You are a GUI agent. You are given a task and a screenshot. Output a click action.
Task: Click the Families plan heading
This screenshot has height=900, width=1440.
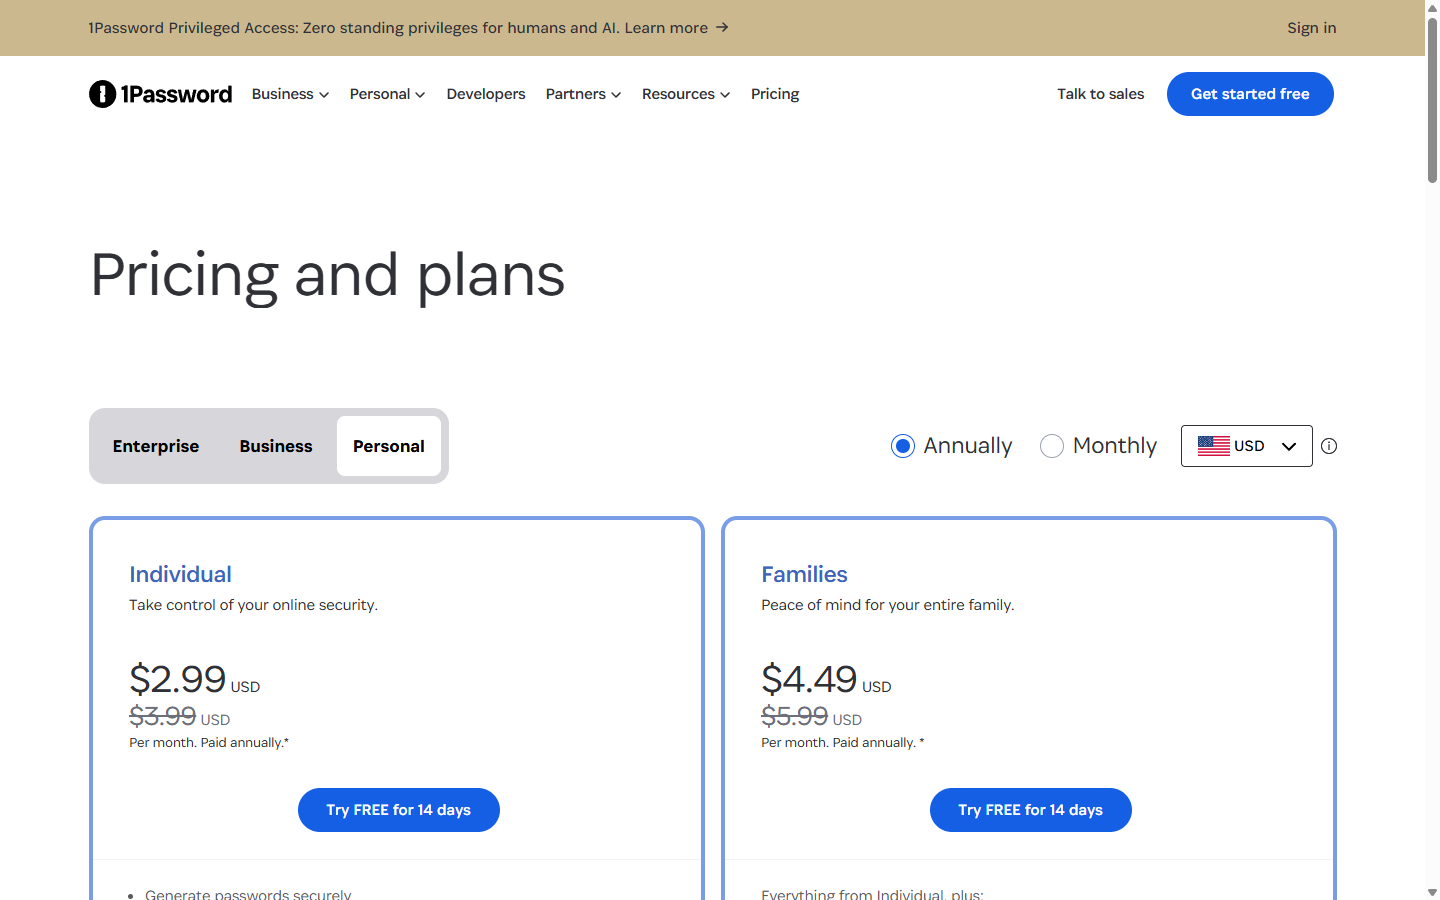pyautogui.click(x=804, y=574)
